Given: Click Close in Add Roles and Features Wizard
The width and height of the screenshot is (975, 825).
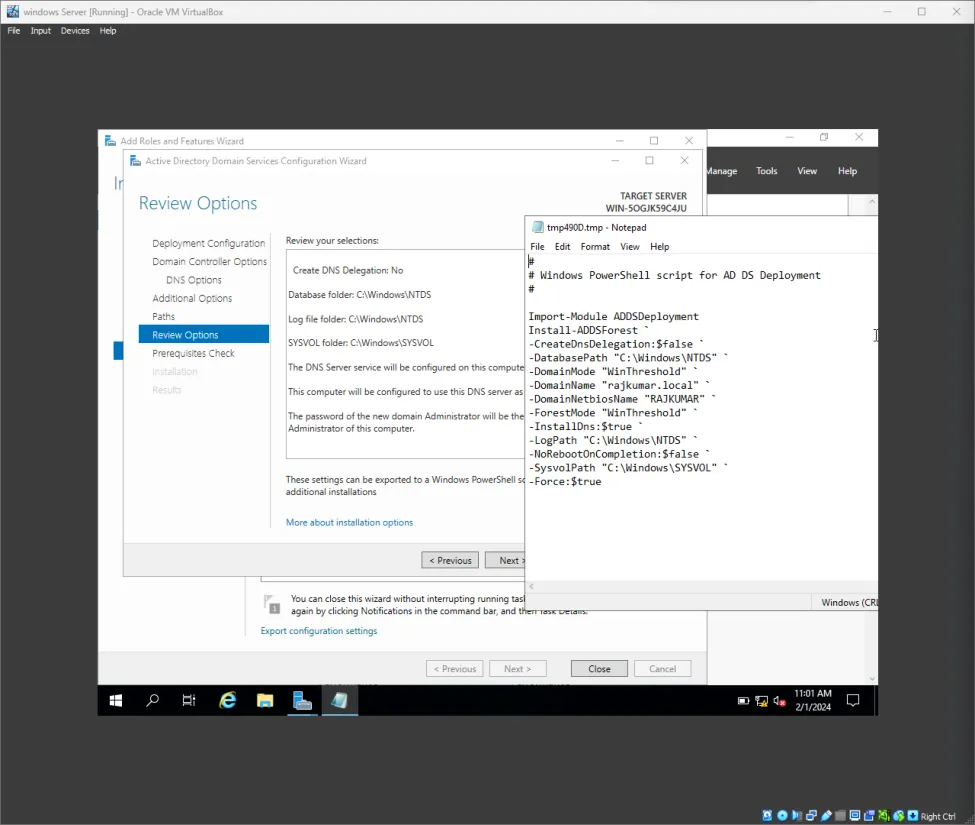Looking at the screenshot, I should pyautogui.click(x=599, y=669).
